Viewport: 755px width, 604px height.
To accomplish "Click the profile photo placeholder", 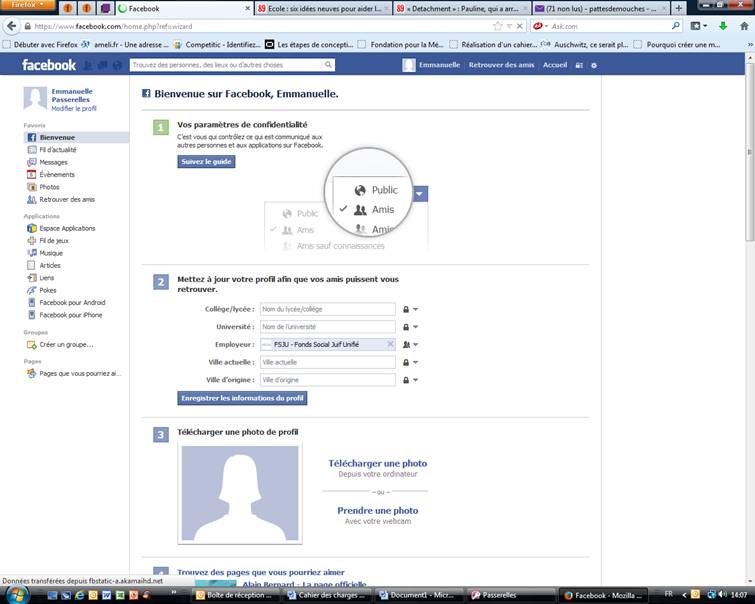I will coord(240,493).
